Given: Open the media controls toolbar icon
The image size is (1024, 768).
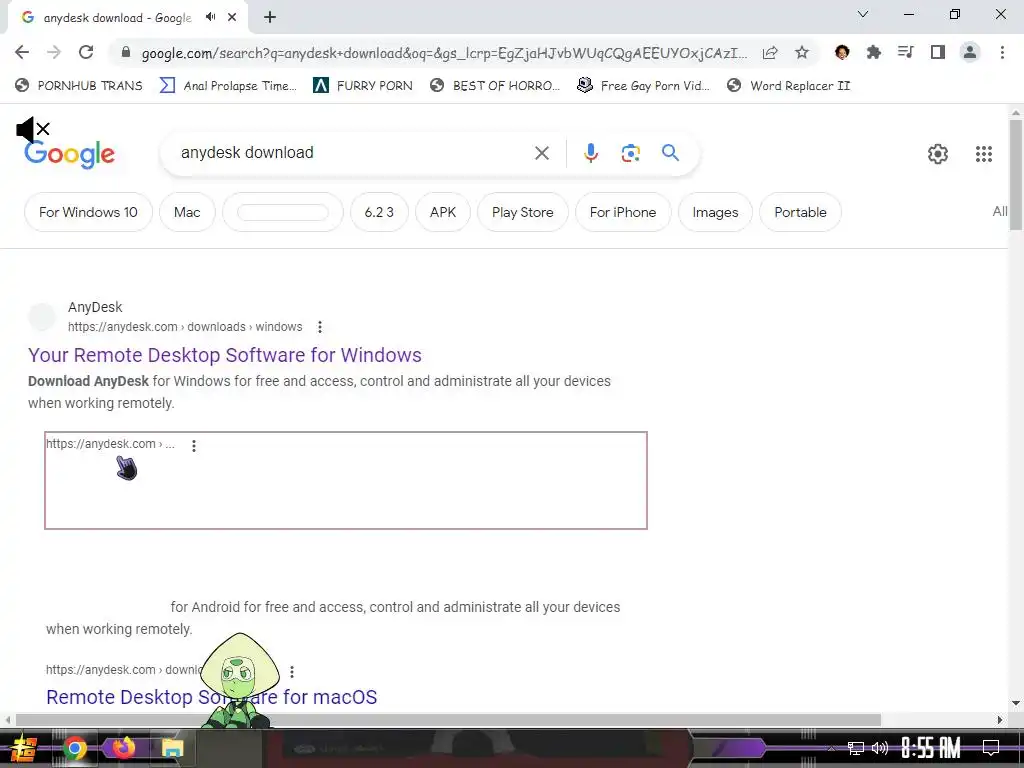Looking at the screenshot, I should tap(906, 52).
